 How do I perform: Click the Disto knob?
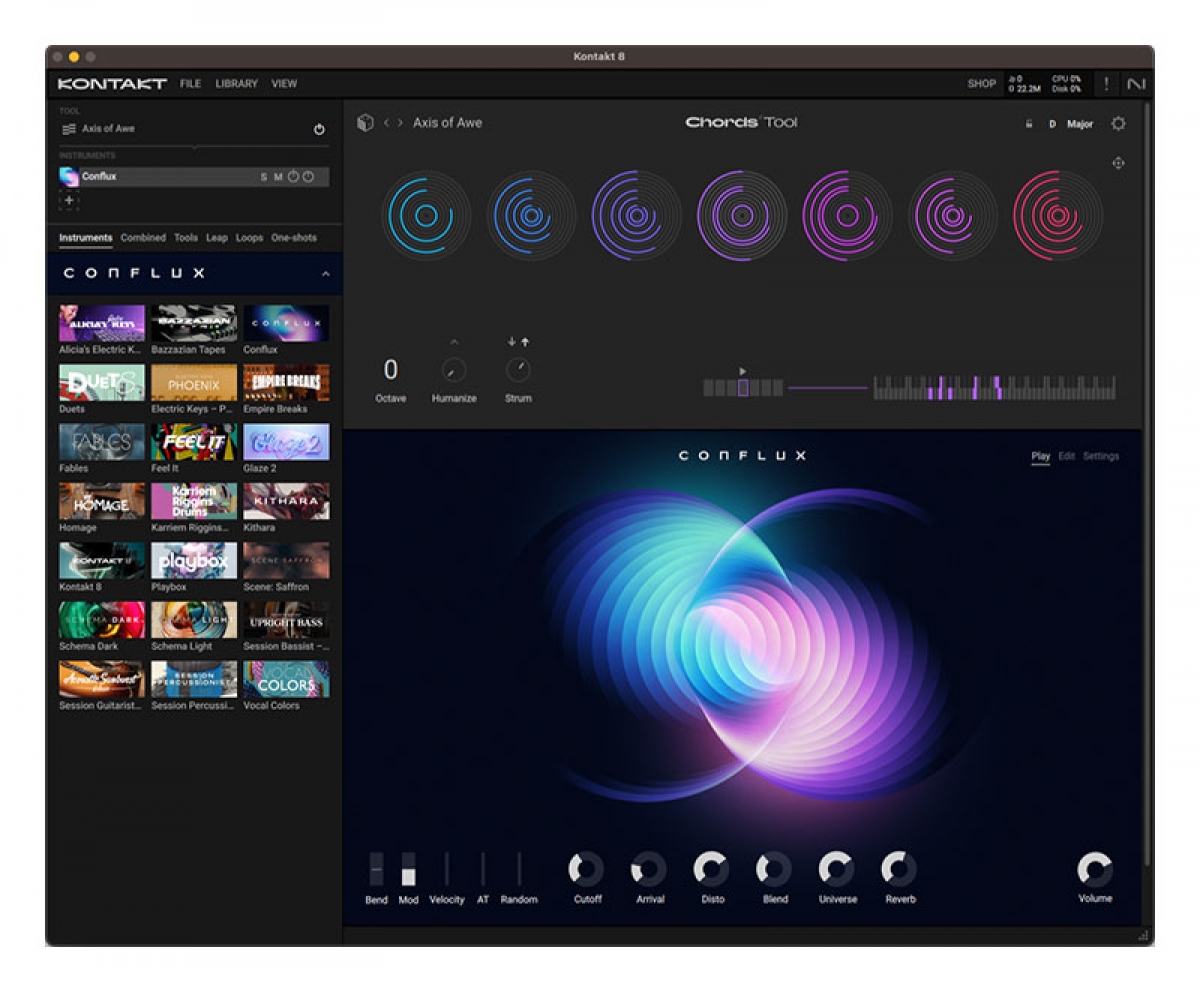tap(712, 869)
